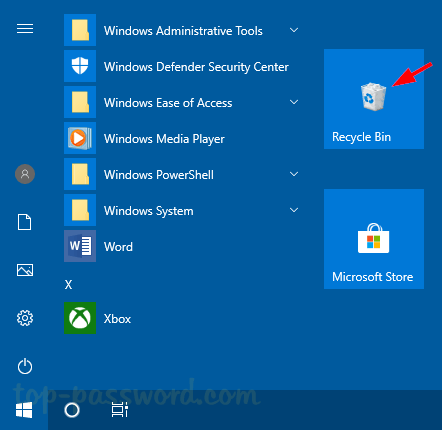The image size is (442, 430).
Task: Expand the Windows System folder chevron
Action: coord(294,210)
